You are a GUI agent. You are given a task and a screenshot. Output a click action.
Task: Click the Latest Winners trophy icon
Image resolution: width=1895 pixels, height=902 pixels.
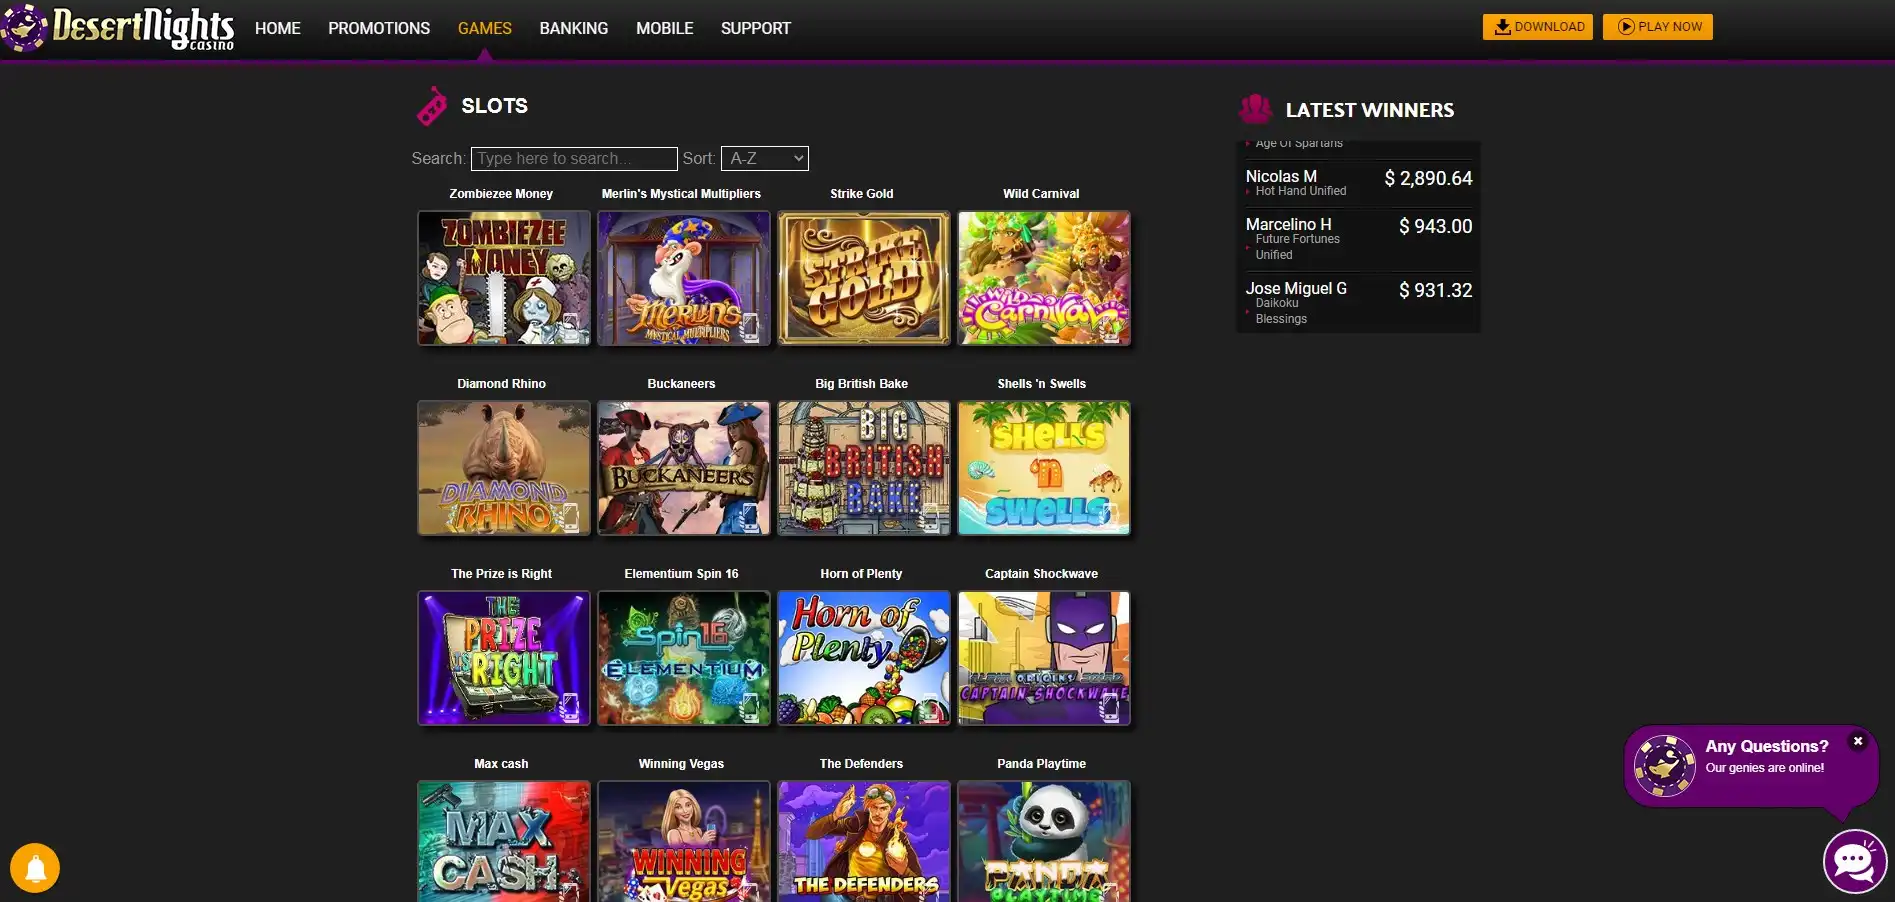pos(1255,108)
